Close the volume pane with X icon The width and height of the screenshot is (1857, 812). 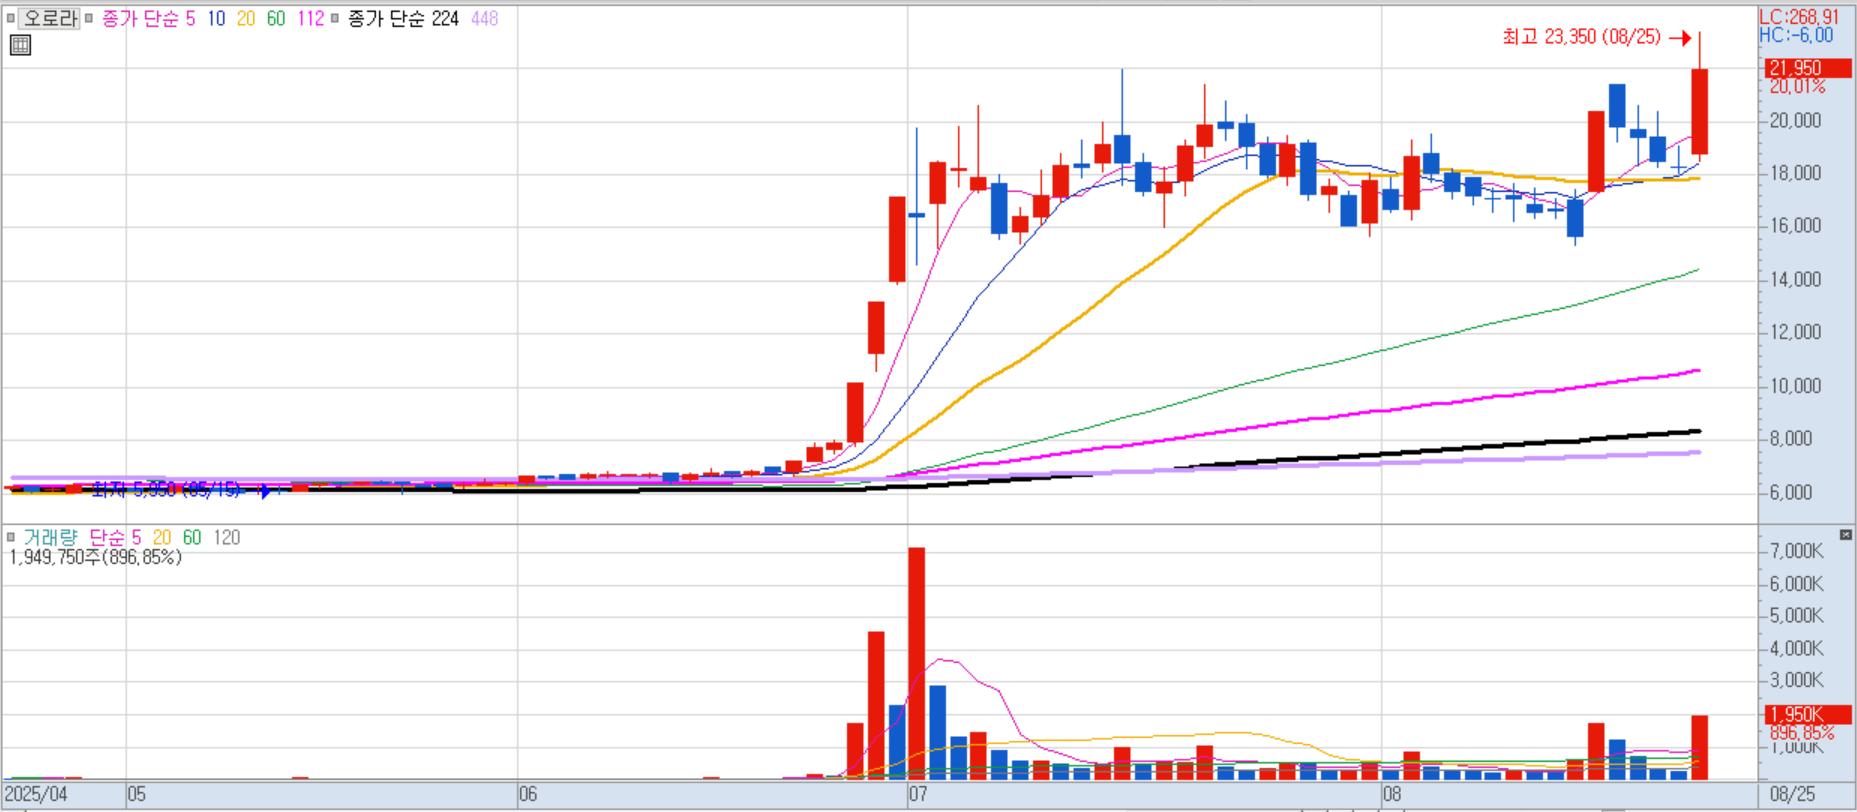(1846, 535)
